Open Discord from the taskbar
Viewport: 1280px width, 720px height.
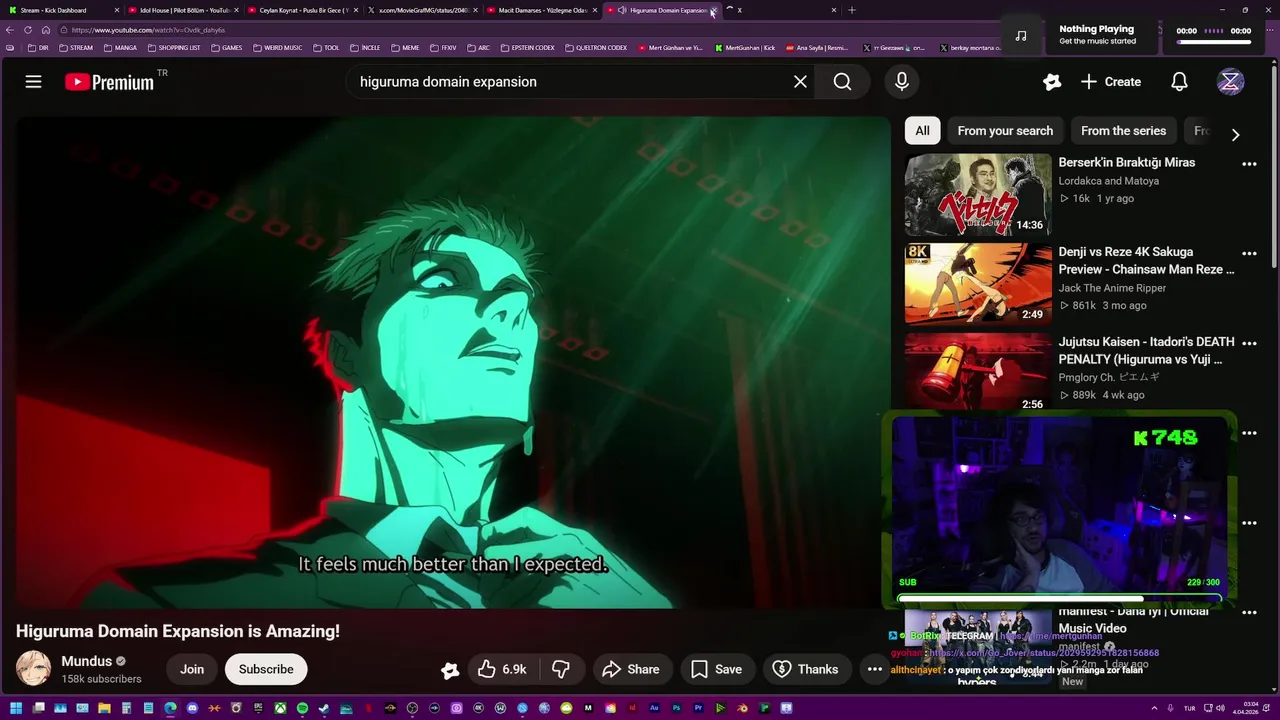coord(192,709)
